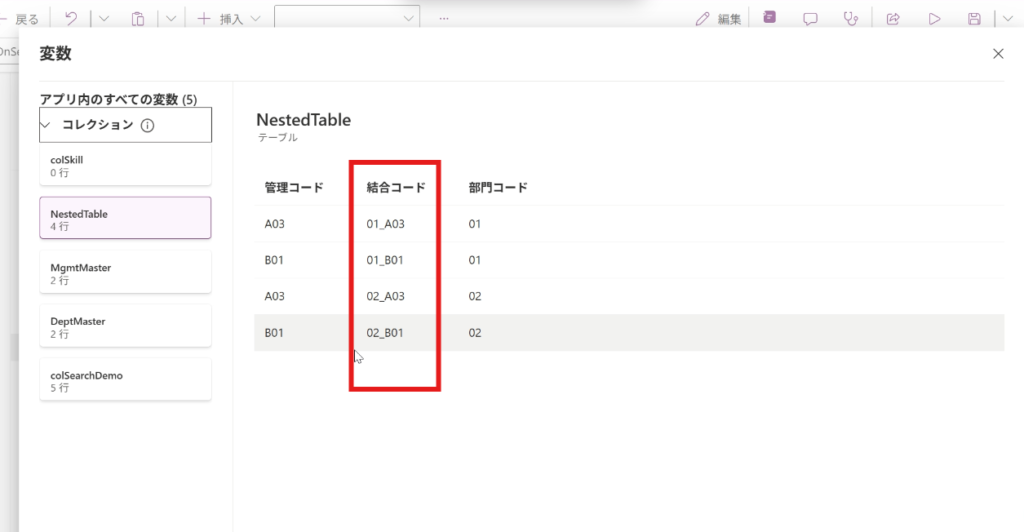
Task: Select the colSkill collection
Action: (125, 165)
